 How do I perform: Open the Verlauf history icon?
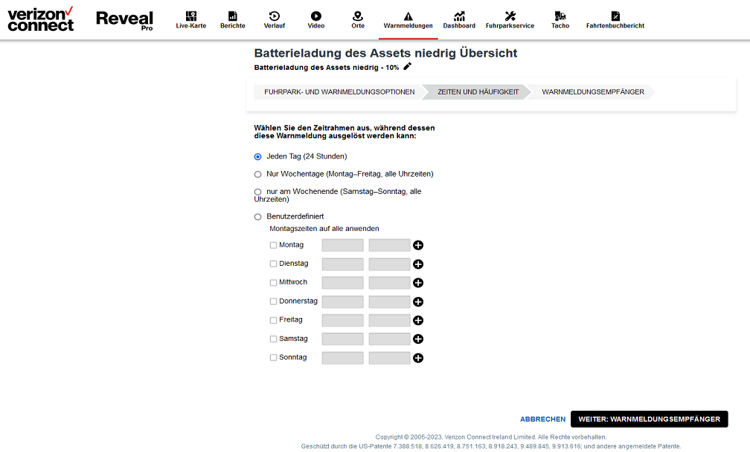[274, 16]
